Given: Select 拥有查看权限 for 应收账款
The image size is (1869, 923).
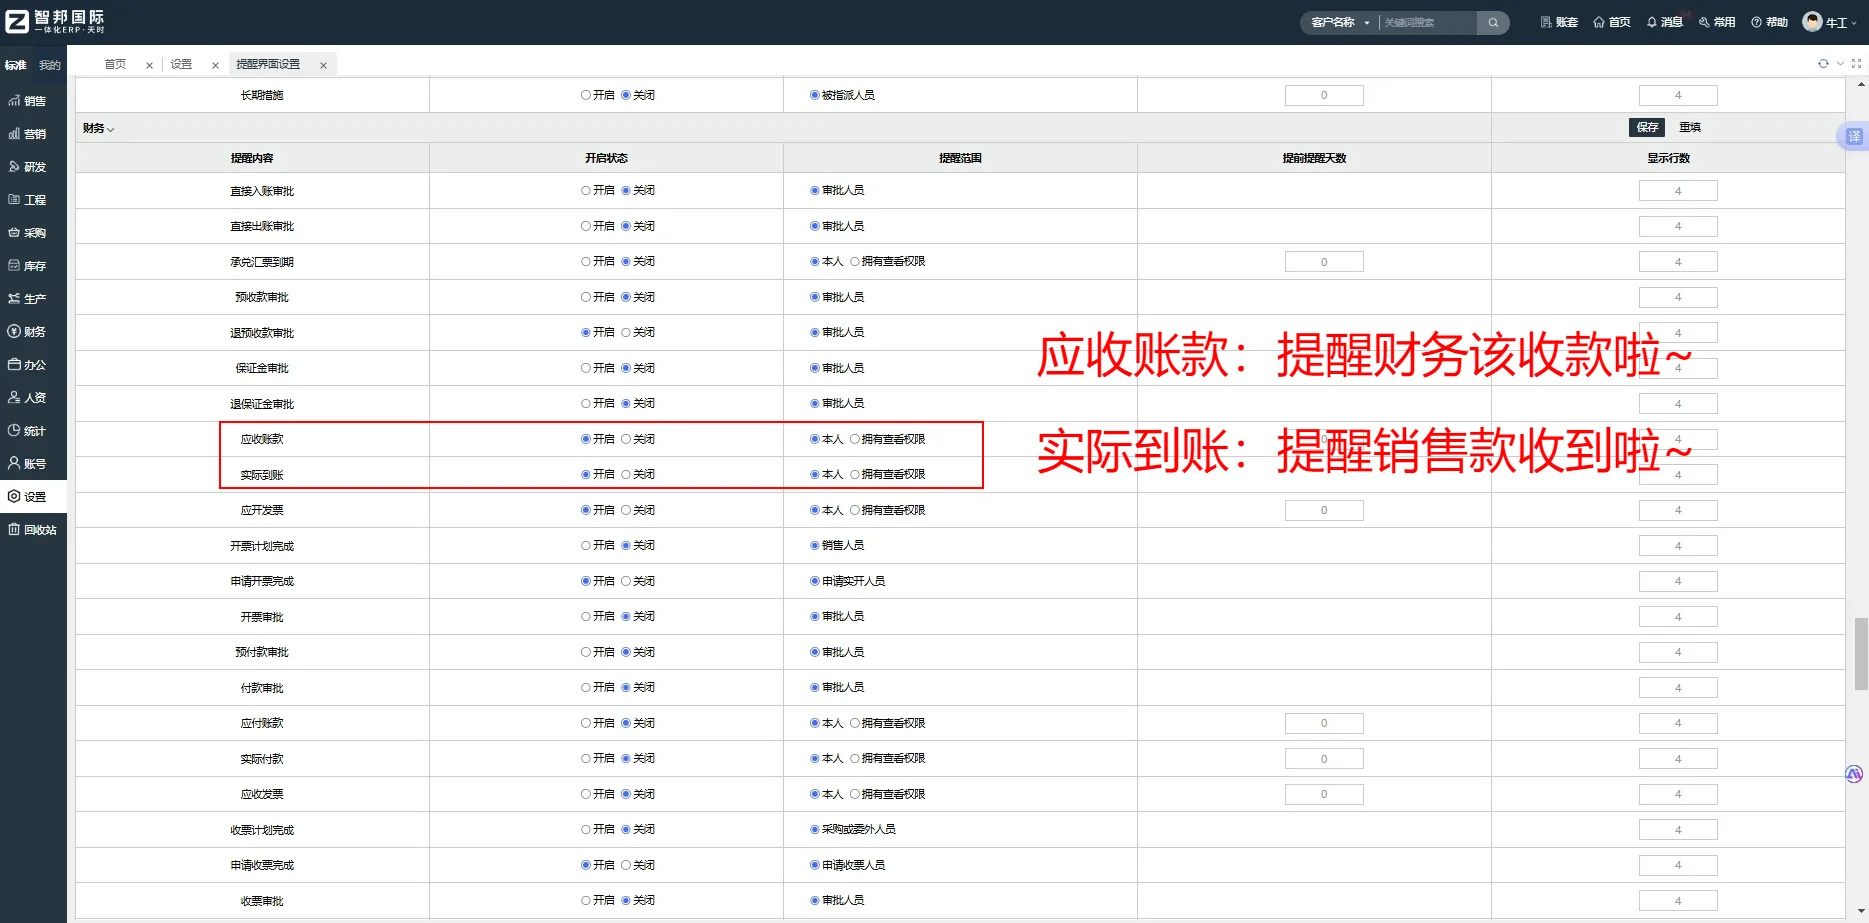Looking at the screenshot, I should [x=855, y=438].
